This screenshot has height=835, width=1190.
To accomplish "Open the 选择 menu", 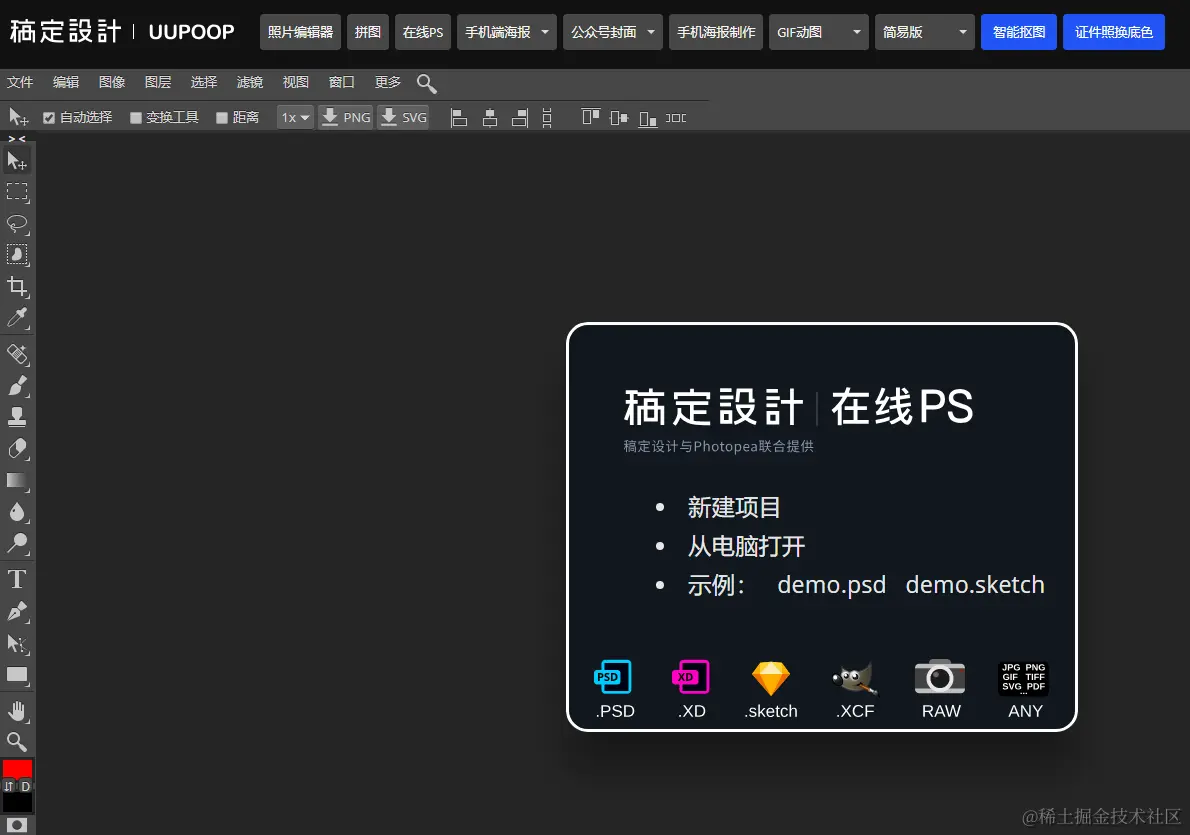I will pos(203,82).
